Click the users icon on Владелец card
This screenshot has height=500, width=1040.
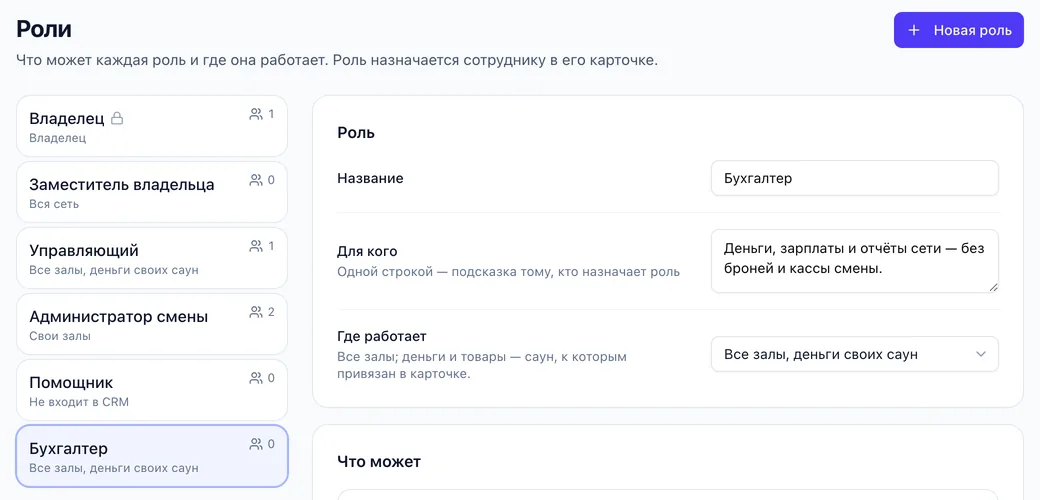click(256, 114)
